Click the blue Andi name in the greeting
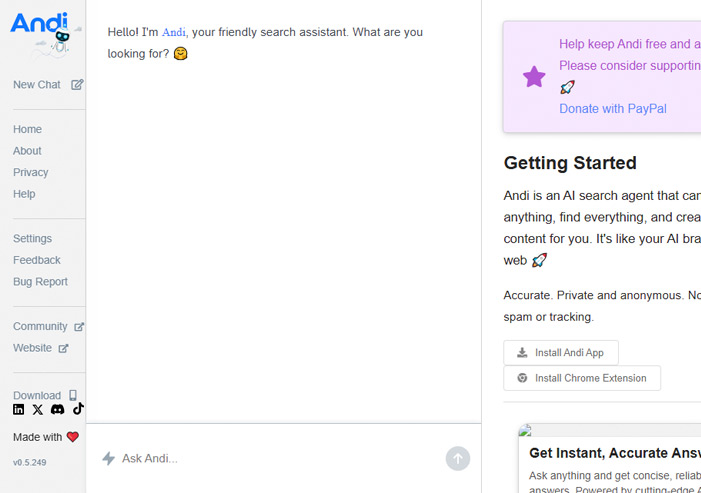The width and height of the screenshot is (701, 493). point(173,32)
